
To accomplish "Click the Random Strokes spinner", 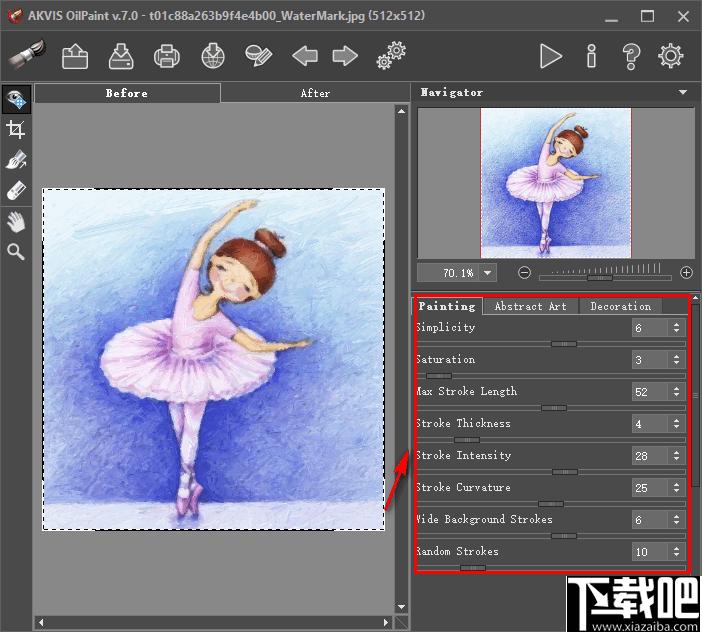I will pyautogui.click(x=676, y=552).
